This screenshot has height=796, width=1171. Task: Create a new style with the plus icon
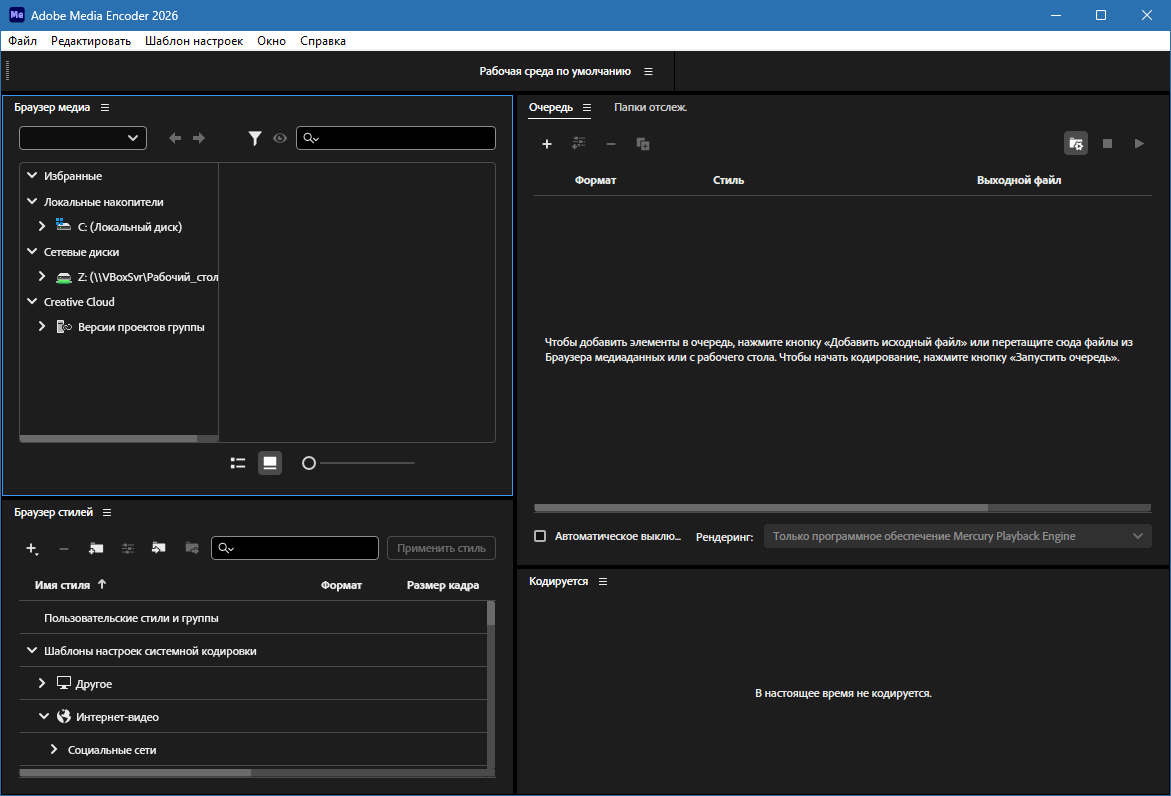pyautogui.click(x=31, y=549)
